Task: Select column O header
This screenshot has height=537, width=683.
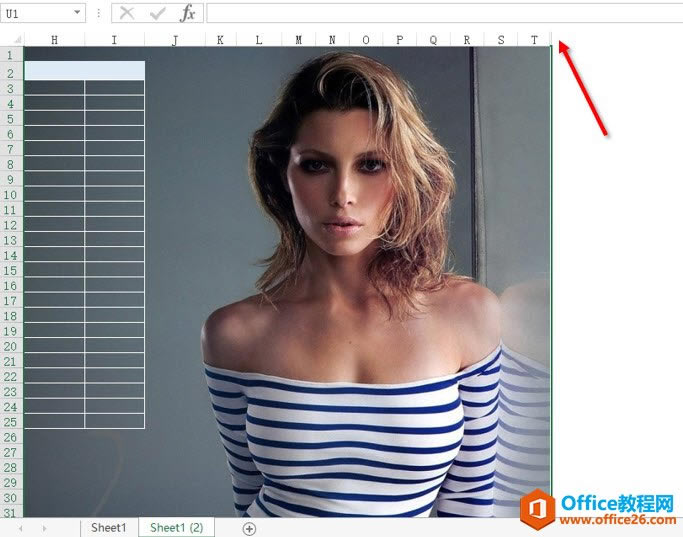Action: coord(366,40)
